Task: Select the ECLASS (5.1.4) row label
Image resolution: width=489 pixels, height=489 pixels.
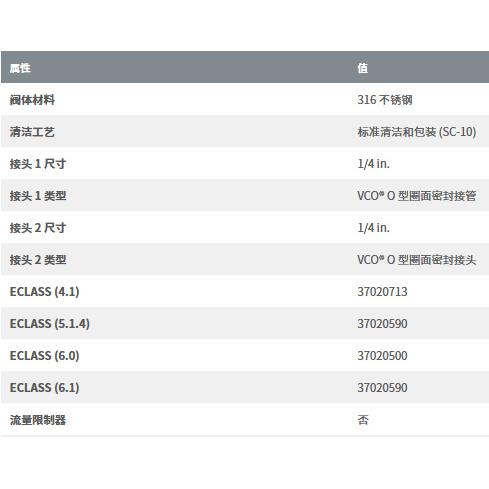Action: (x=50, y=324)
